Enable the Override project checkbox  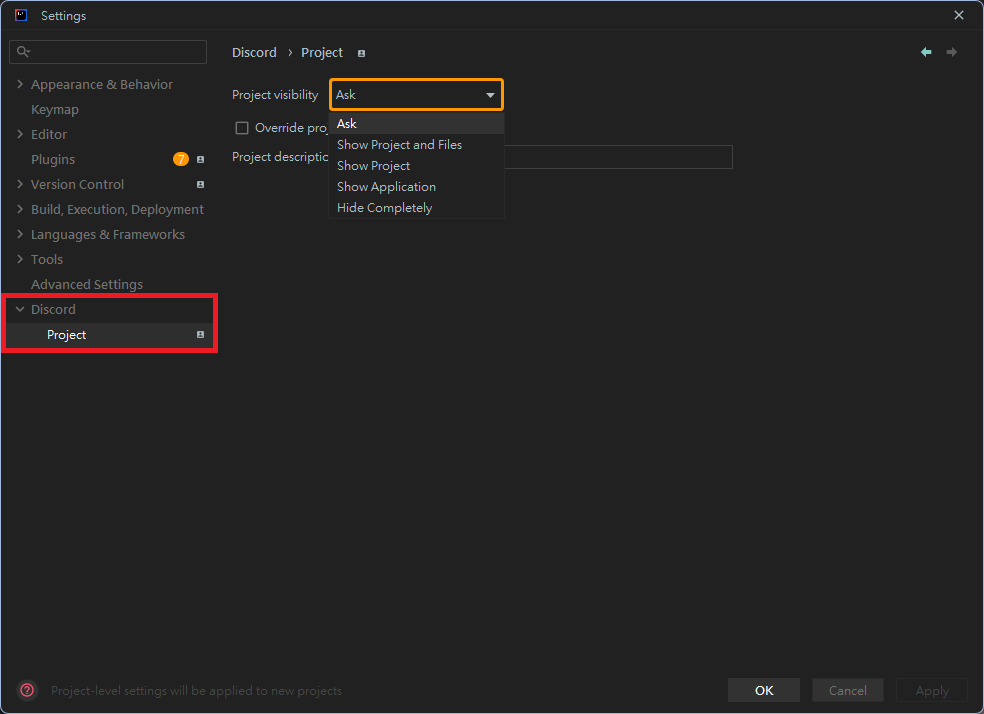point(241,128)
